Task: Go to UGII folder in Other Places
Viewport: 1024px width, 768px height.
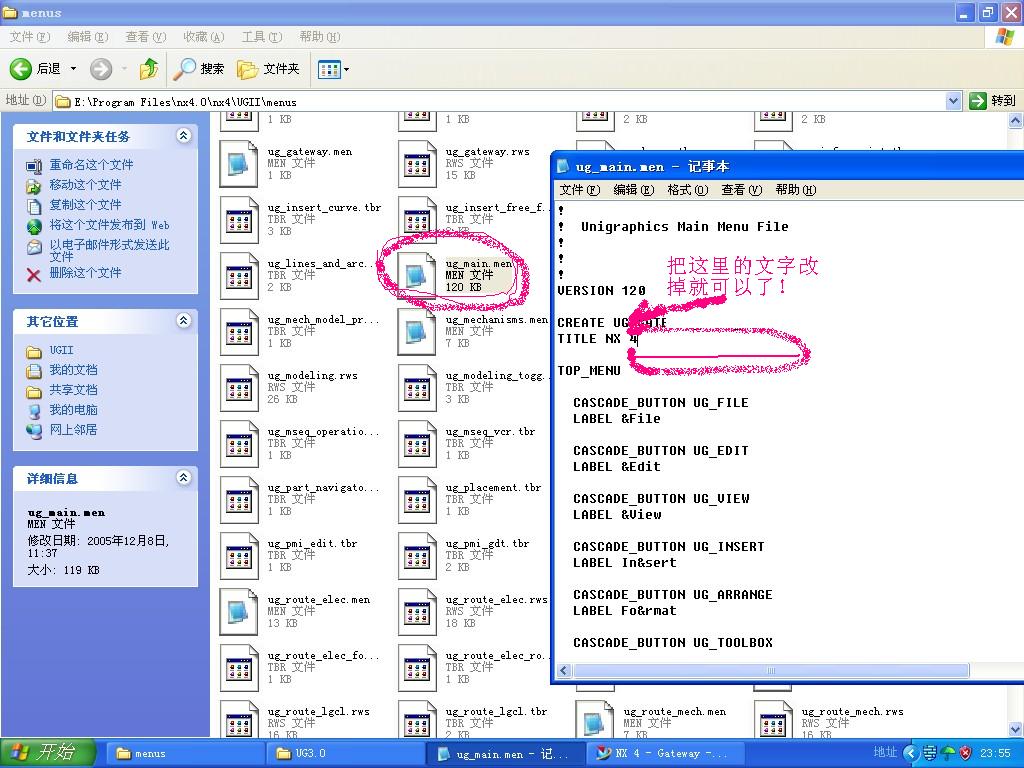Action: click(x=61, y=350)
